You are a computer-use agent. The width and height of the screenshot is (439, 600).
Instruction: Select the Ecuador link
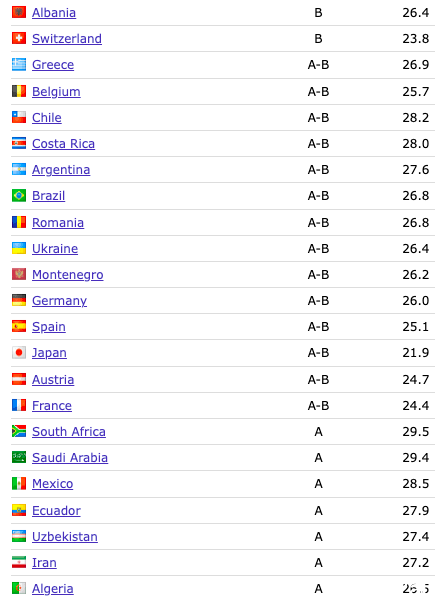tap(56, 510)
